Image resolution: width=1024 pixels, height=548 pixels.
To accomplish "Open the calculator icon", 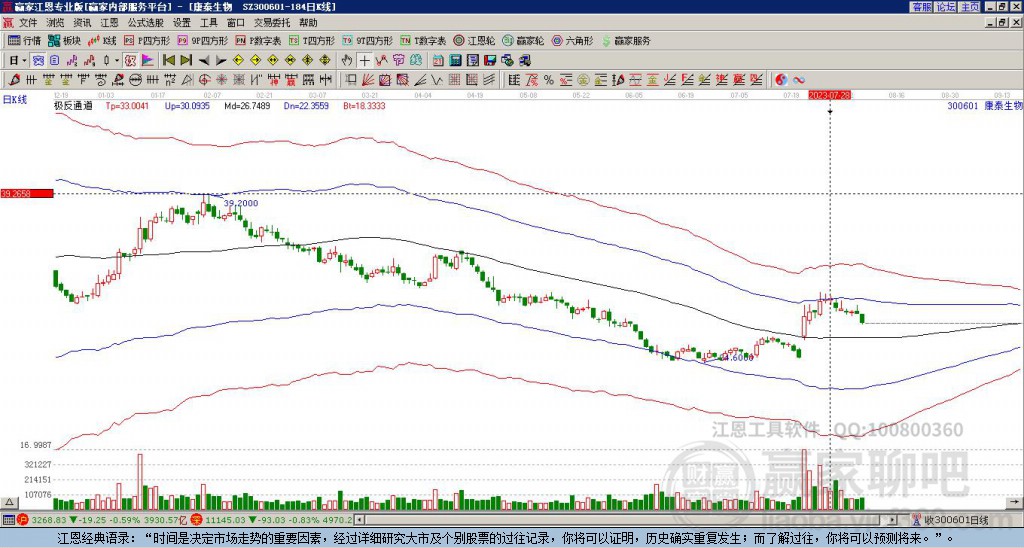I will click(x=455, y=60).
